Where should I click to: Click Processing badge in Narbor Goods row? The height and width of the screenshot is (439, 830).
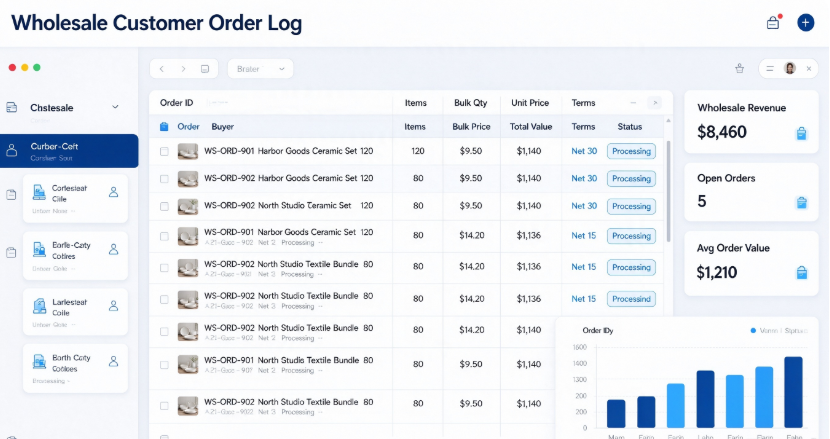point(631,236)
